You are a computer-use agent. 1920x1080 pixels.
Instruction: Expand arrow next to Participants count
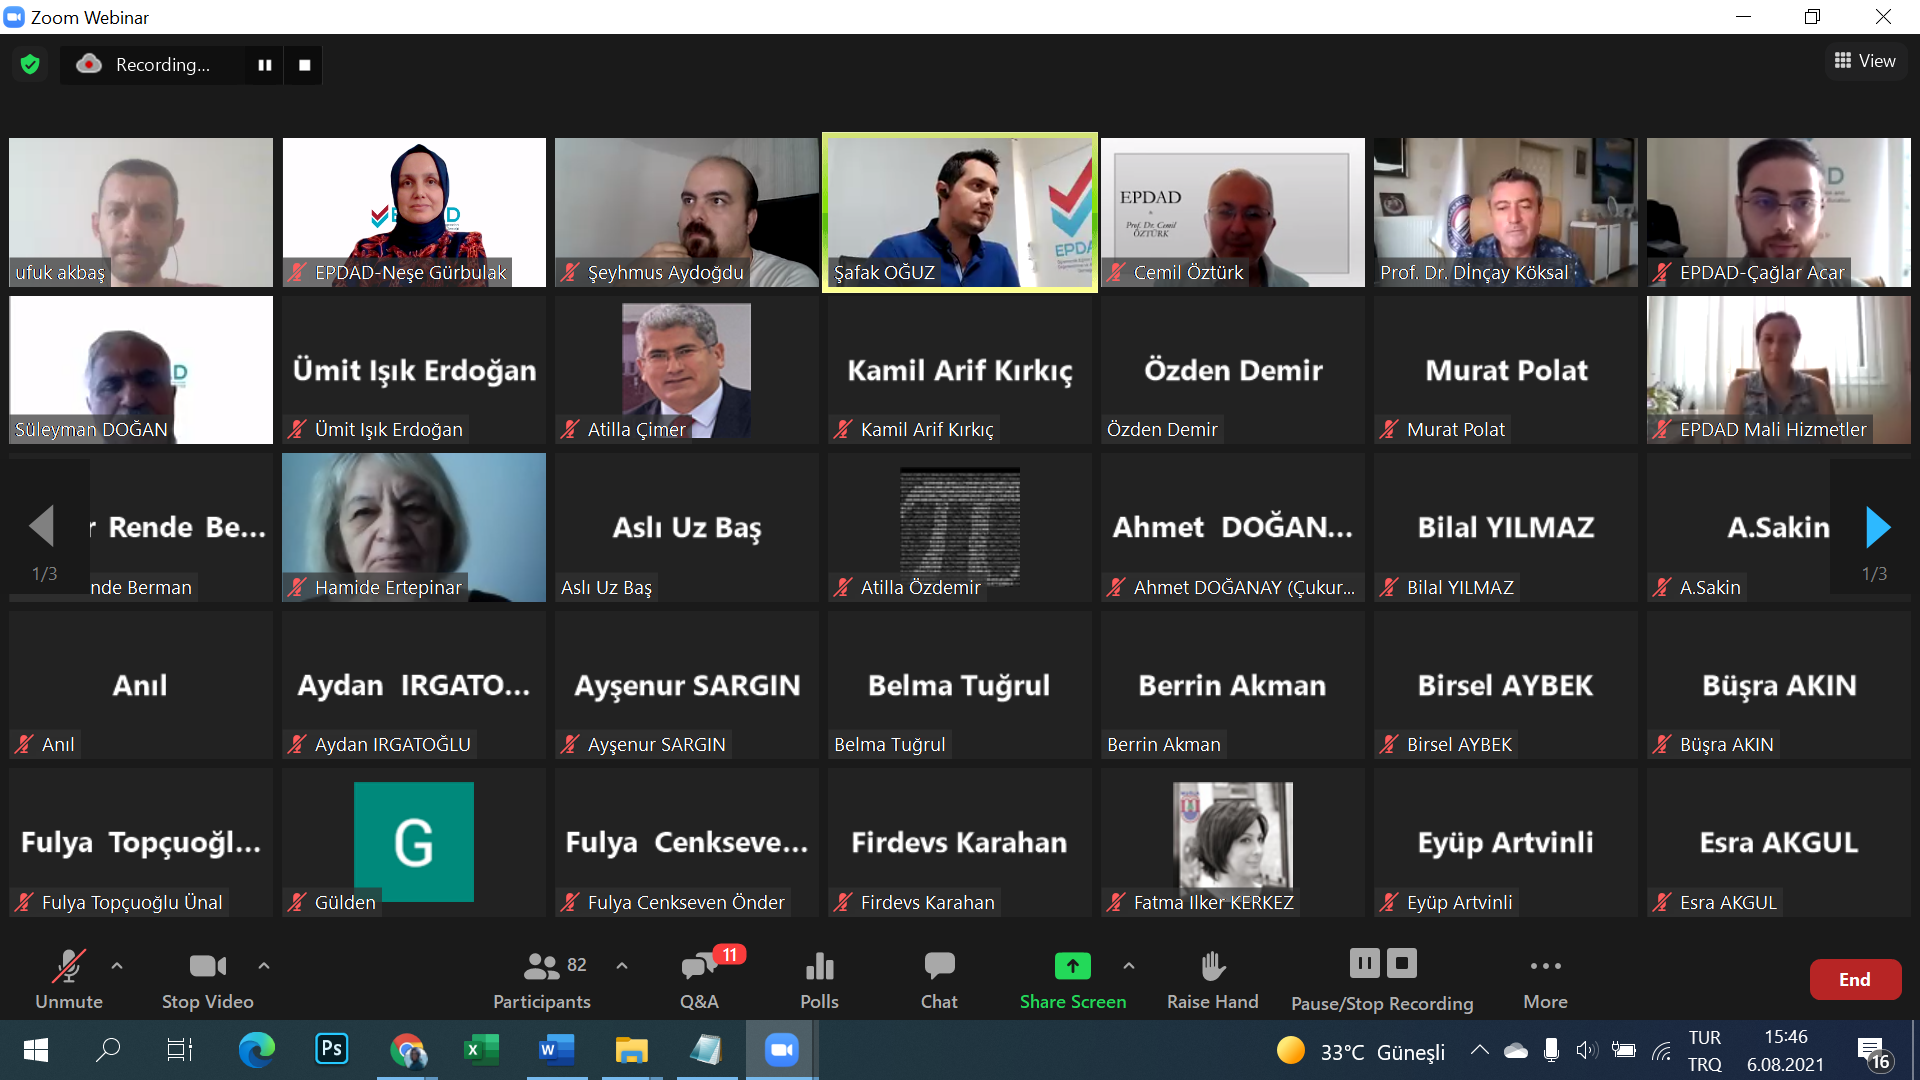click(622, 966)
